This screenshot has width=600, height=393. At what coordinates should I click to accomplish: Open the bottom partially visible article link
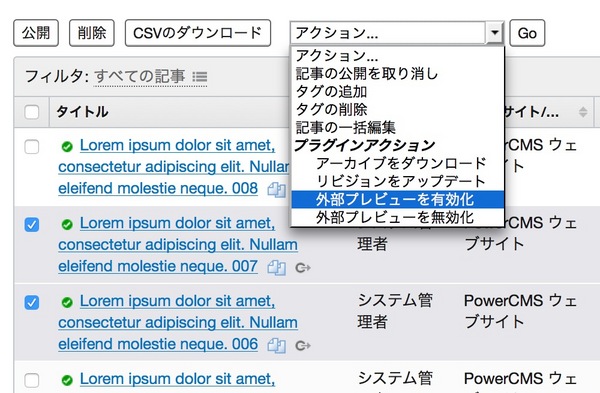pyautogui.click(x=178, y=379)
